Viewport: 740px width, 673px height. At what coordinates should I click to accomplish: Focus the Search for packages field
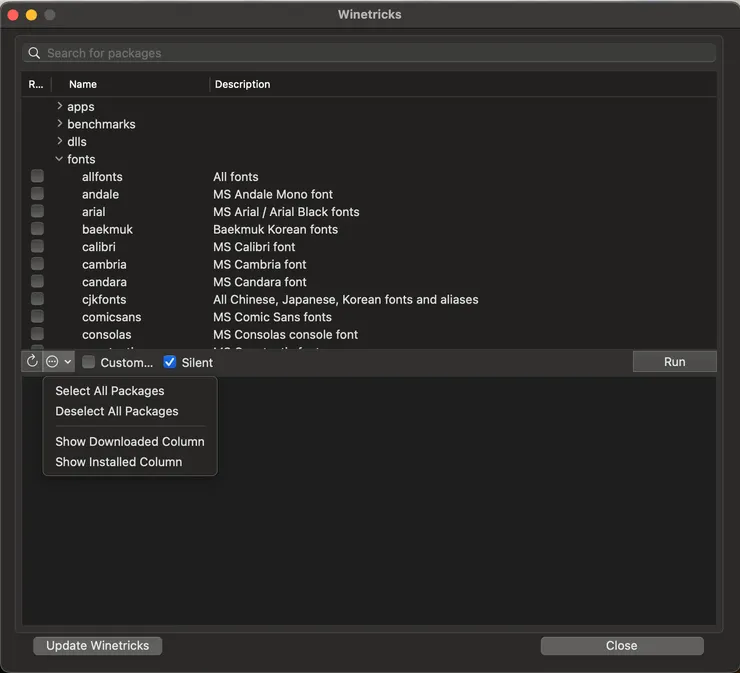pyautogui.click(x=369, y=53)
